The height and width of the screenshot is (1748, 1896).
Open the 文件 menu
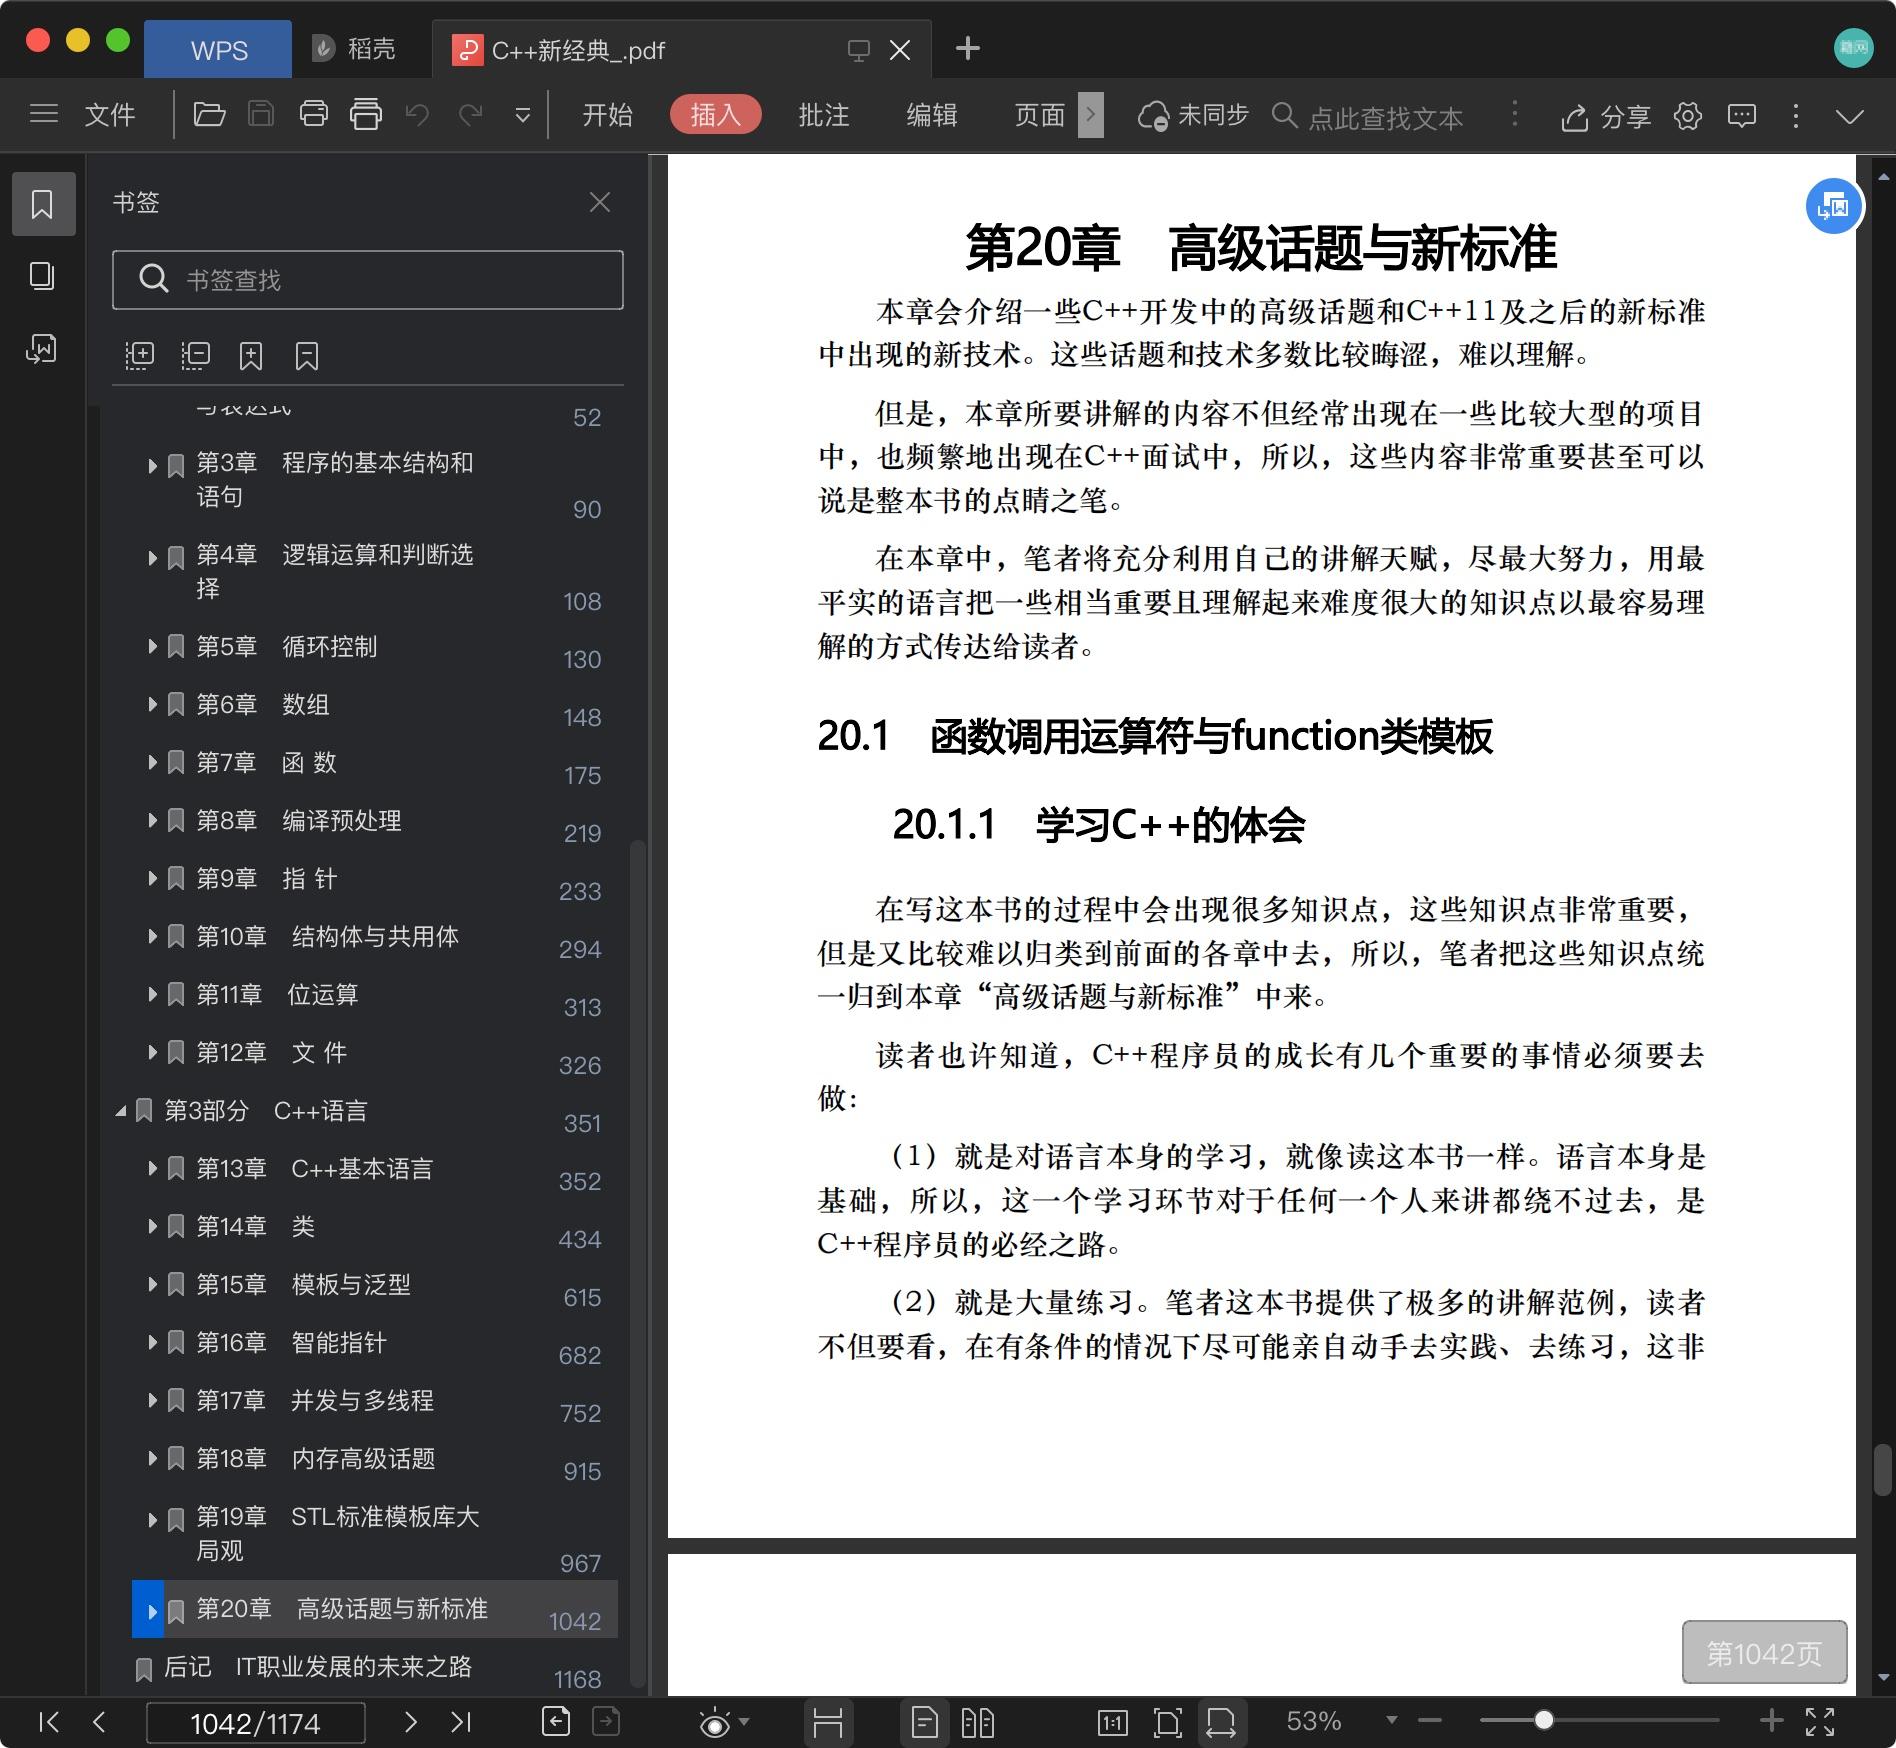point(110,115)
